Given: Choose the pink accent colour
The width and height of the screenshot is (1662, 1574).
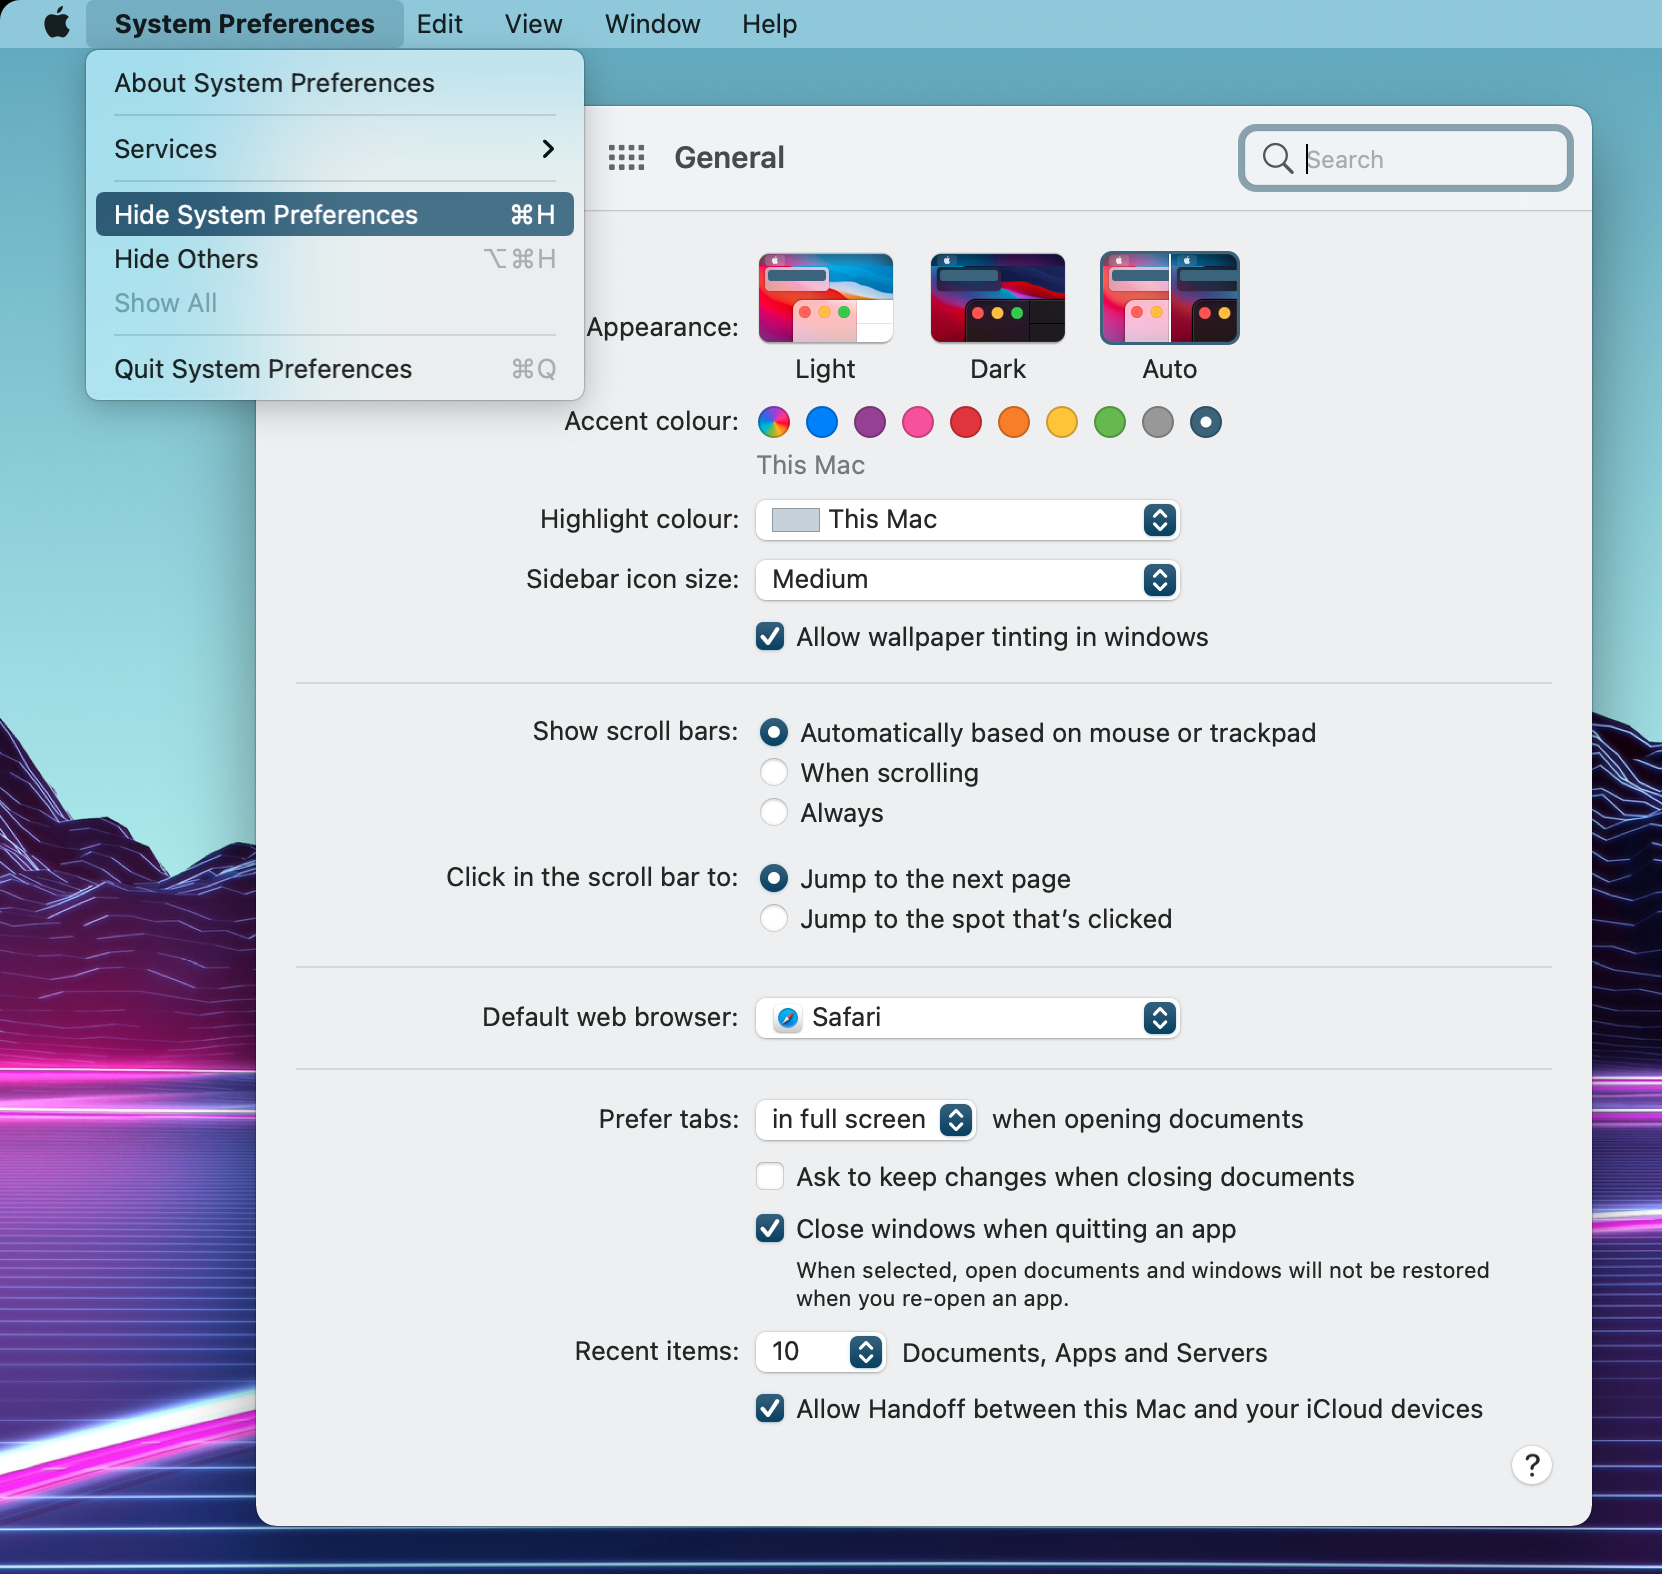Looking at the screenshot, I should click(x=918, y=422).
